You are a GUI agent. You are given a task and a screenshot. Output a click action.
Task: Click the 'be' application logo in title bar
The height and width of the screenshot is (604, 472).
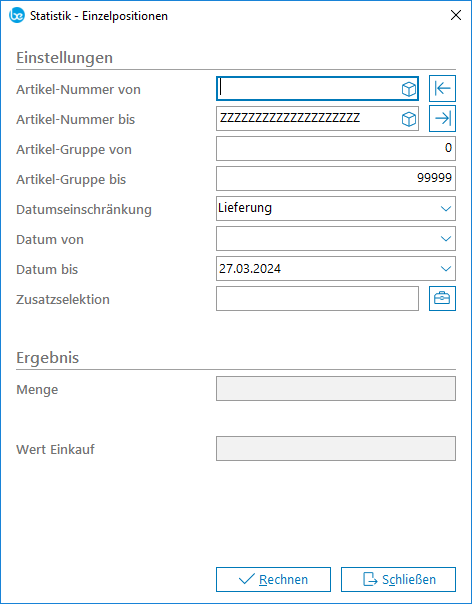(x=17, y=16)
